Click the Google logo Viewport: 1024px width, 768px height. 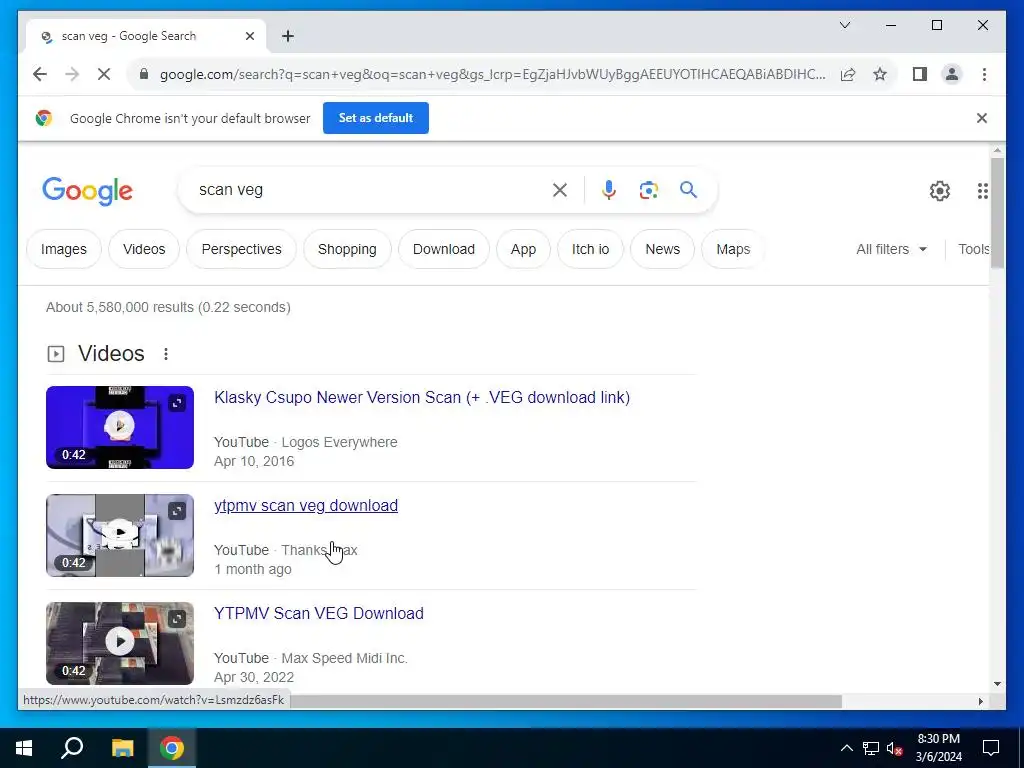point(88,191)
